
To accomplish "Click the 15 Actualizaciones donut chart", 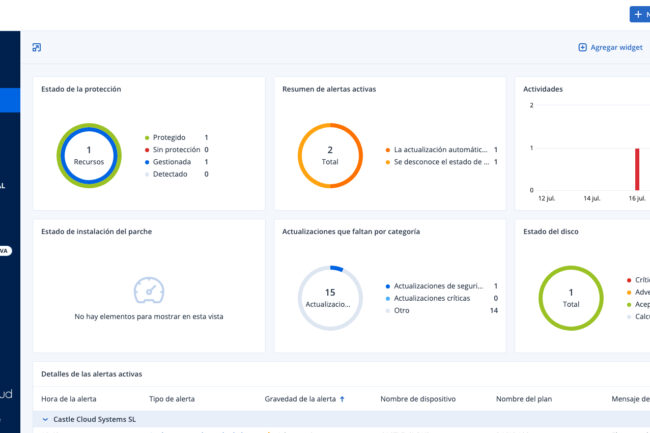I will click(330, 298).
